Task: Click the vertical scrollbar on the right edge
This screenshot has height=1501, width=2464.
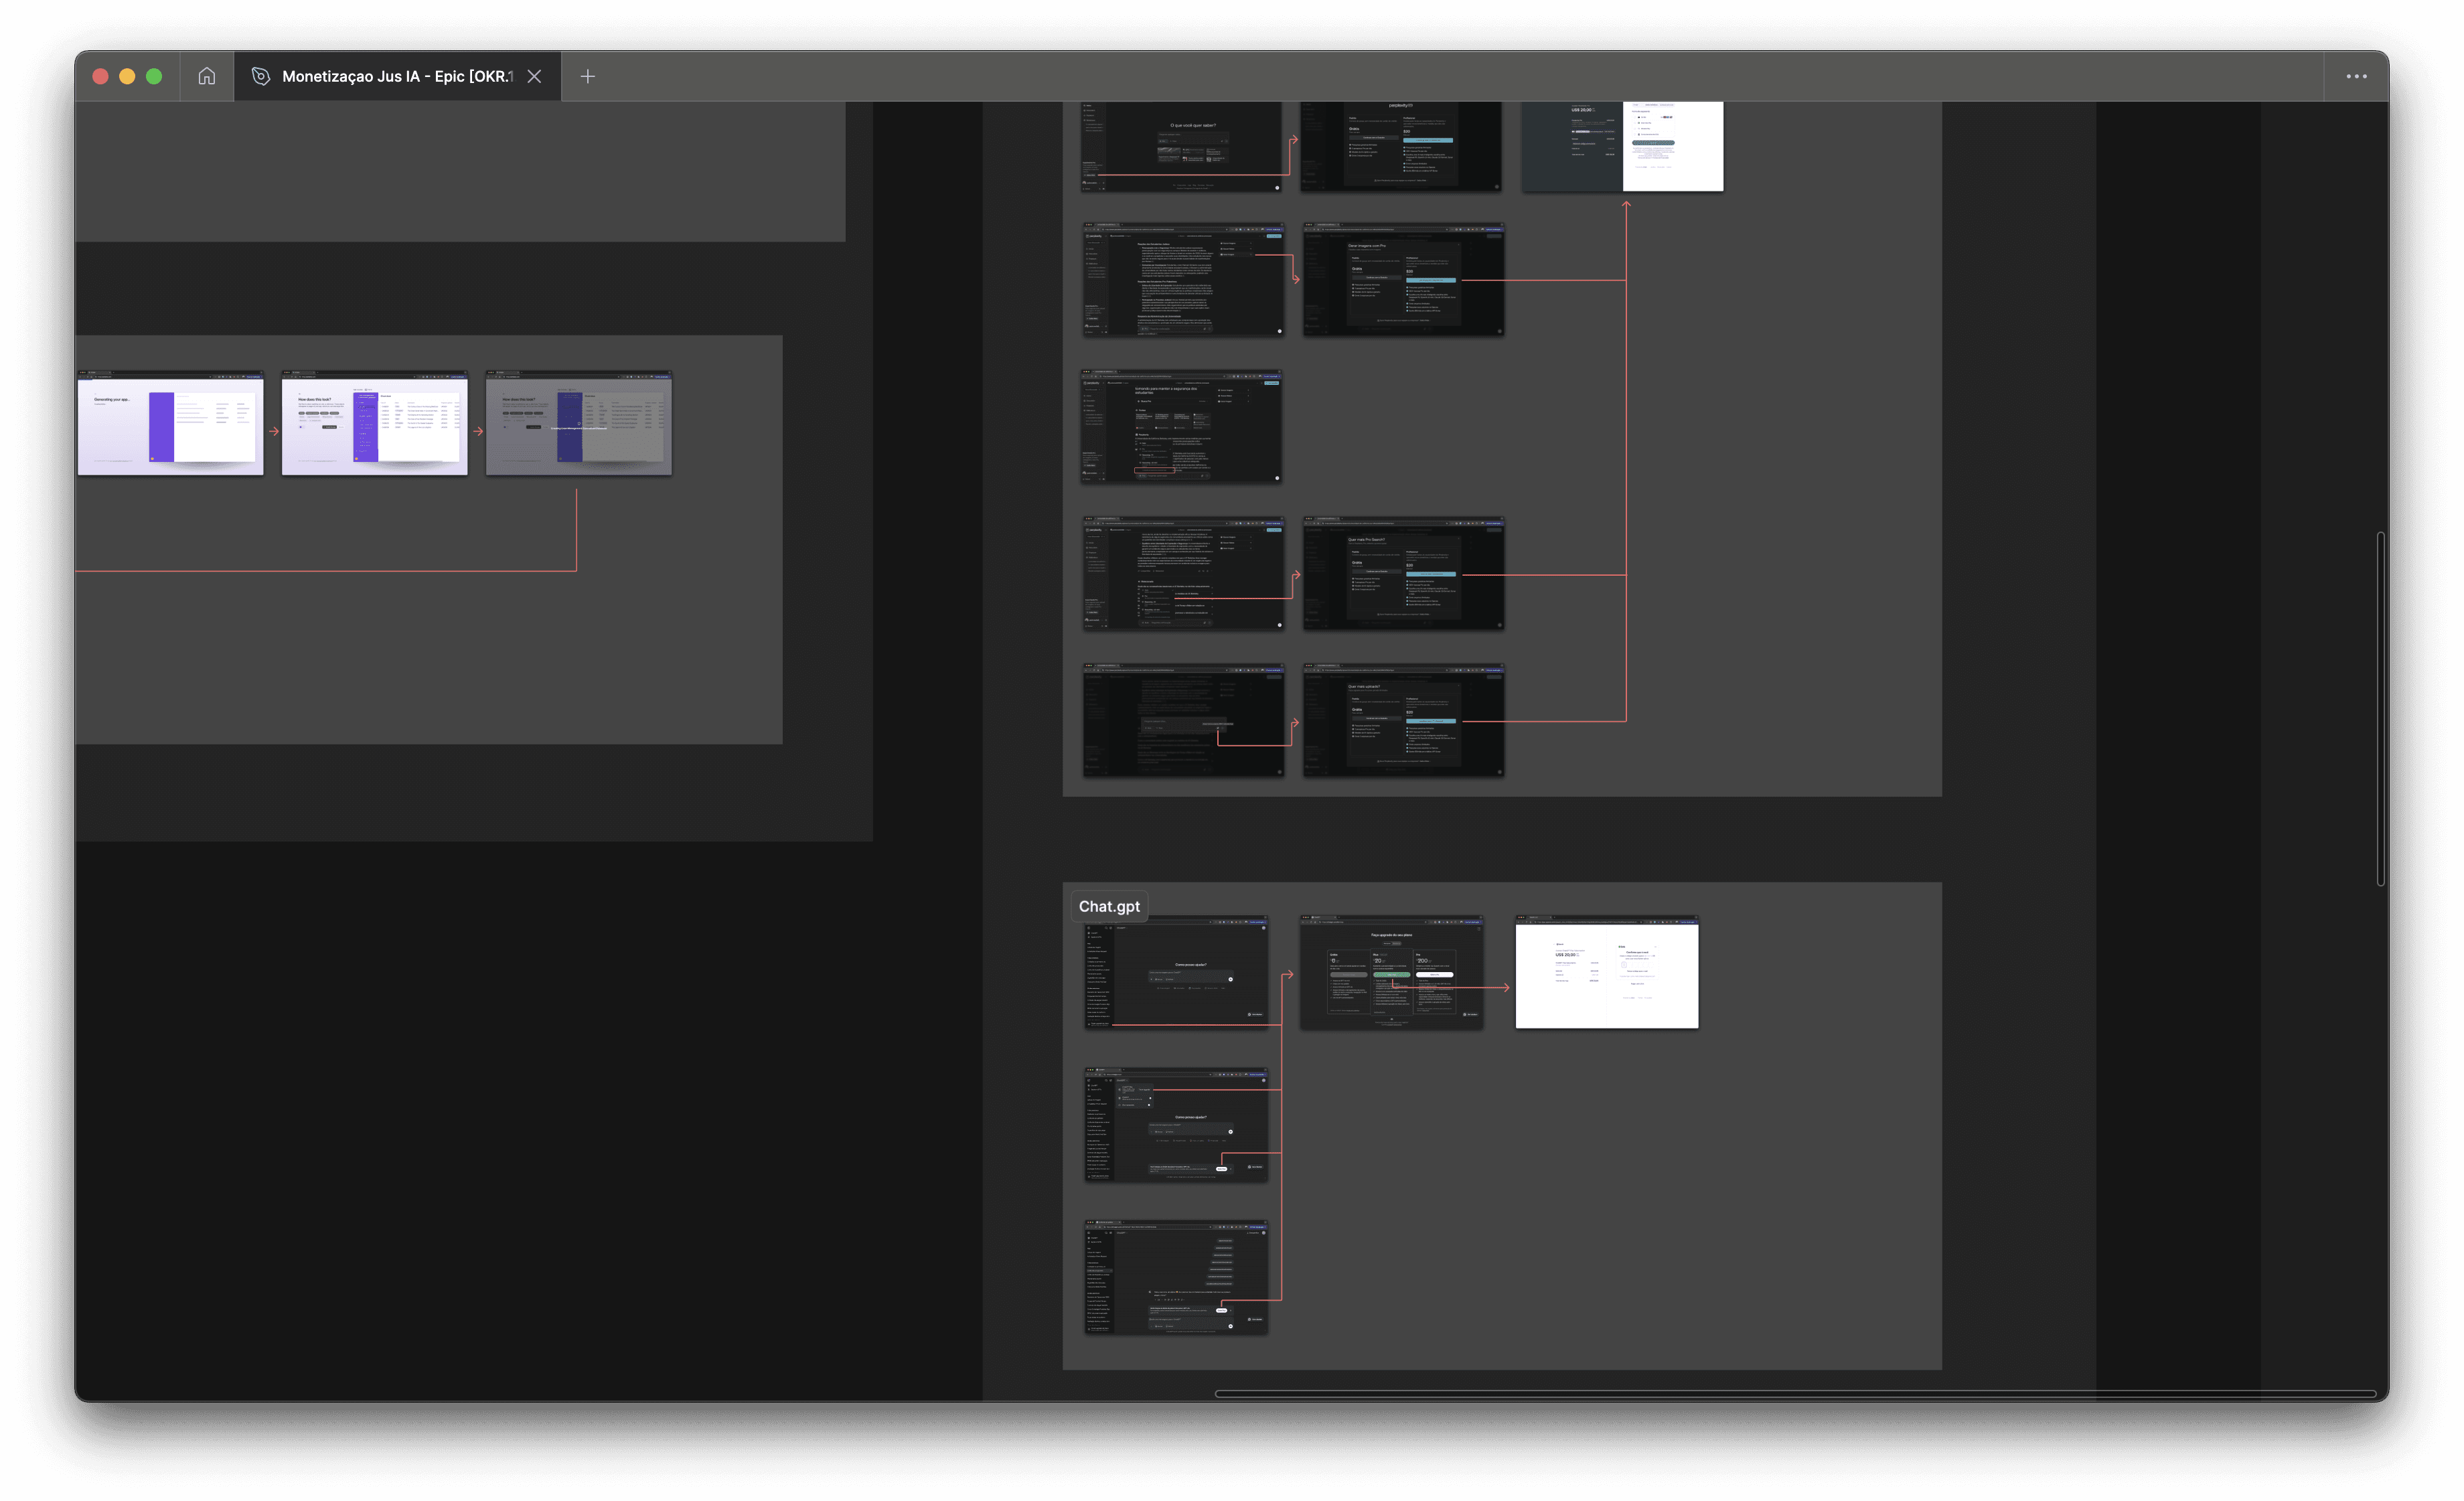Action: tap(2380, 708)
